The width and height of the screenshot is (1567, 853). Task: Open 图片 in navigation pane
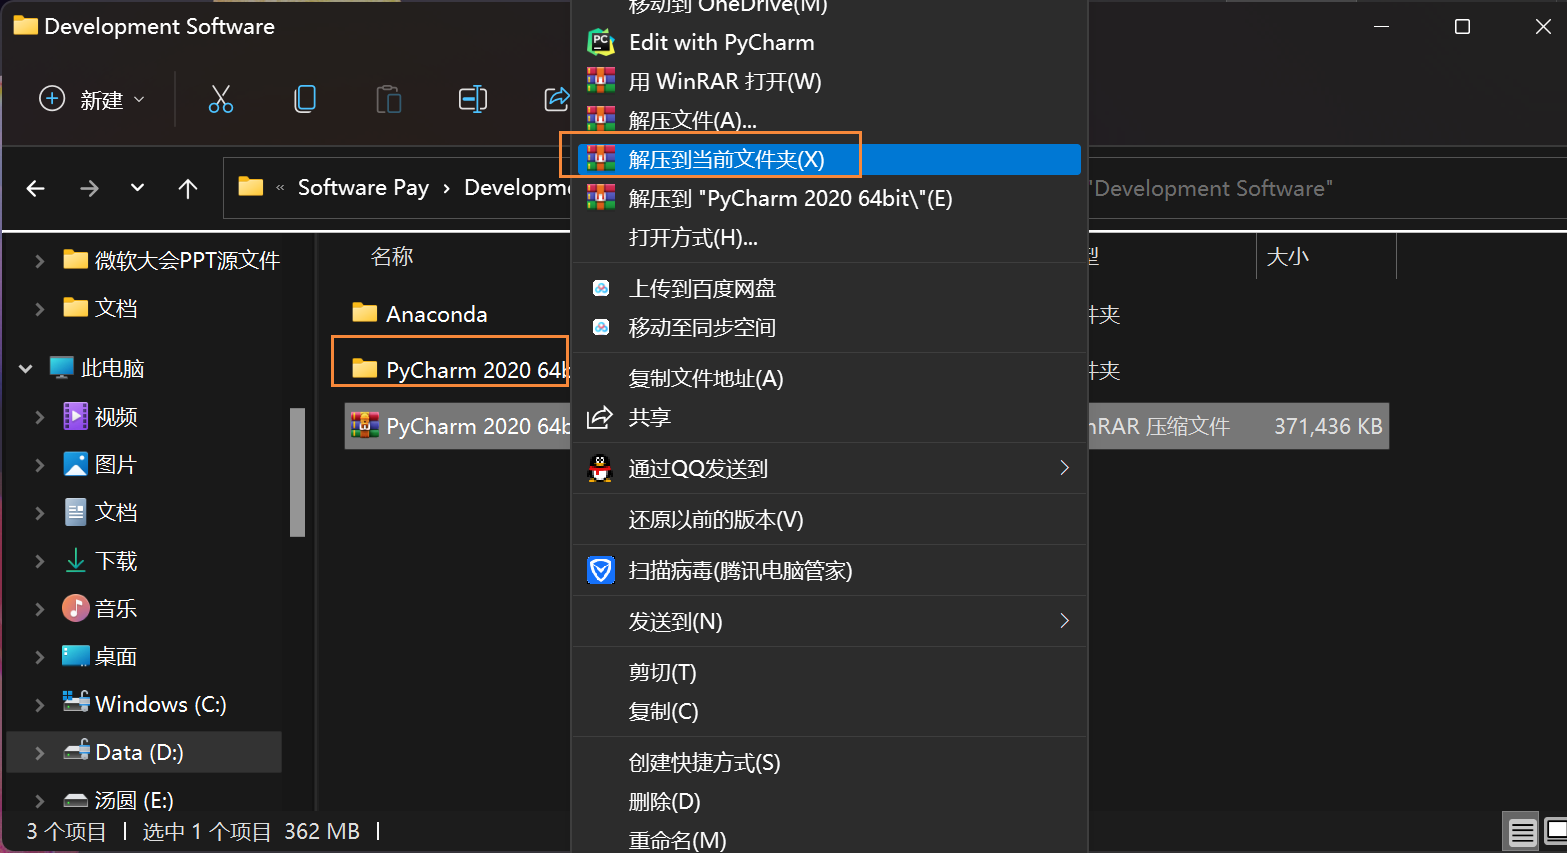100,464
